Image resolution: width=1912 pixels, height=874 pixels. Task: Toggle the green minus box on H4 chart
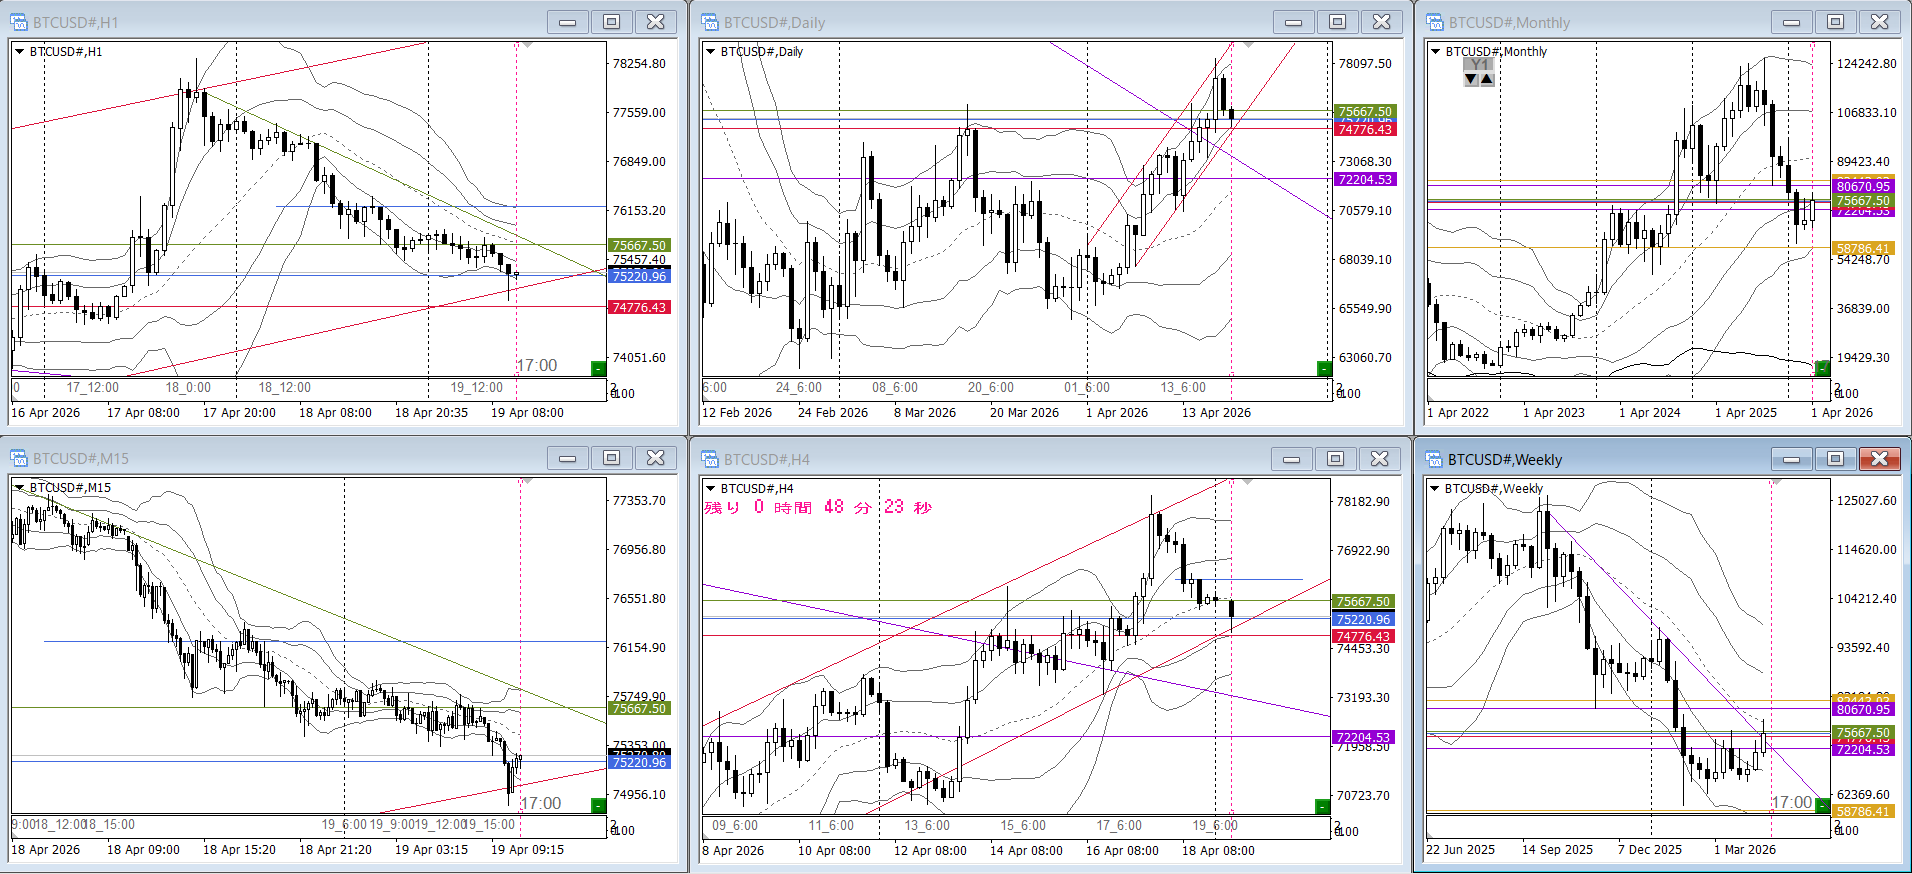point(1322,806)
